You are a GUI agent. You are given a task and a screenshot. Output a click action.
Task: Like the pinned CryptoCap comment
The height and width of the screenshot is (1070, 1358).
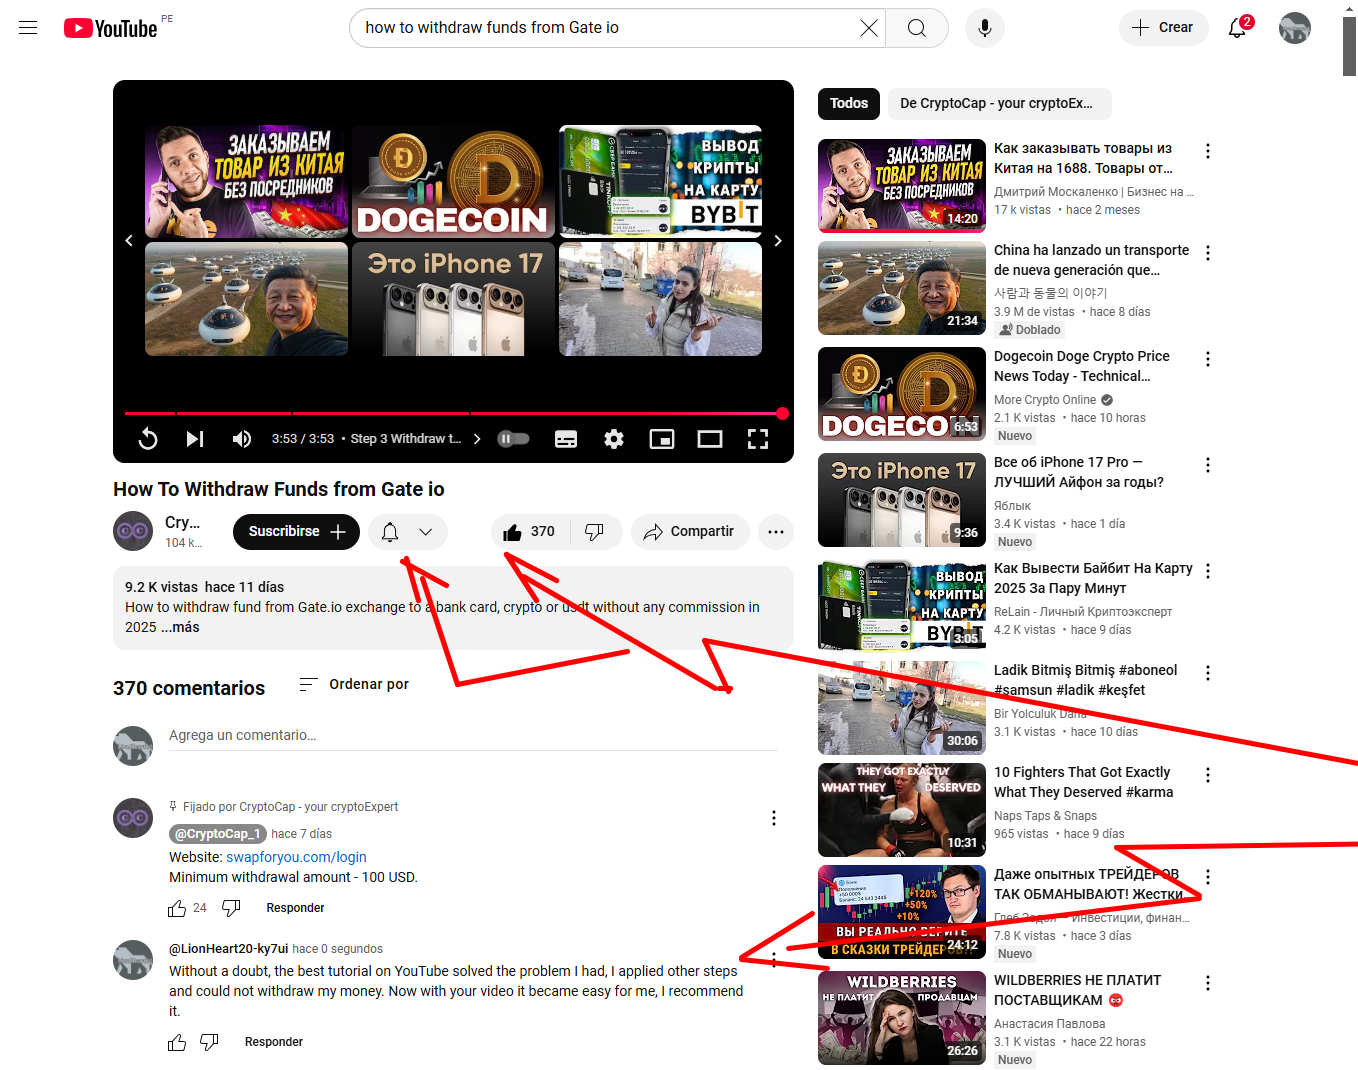[x=177, y=908]
